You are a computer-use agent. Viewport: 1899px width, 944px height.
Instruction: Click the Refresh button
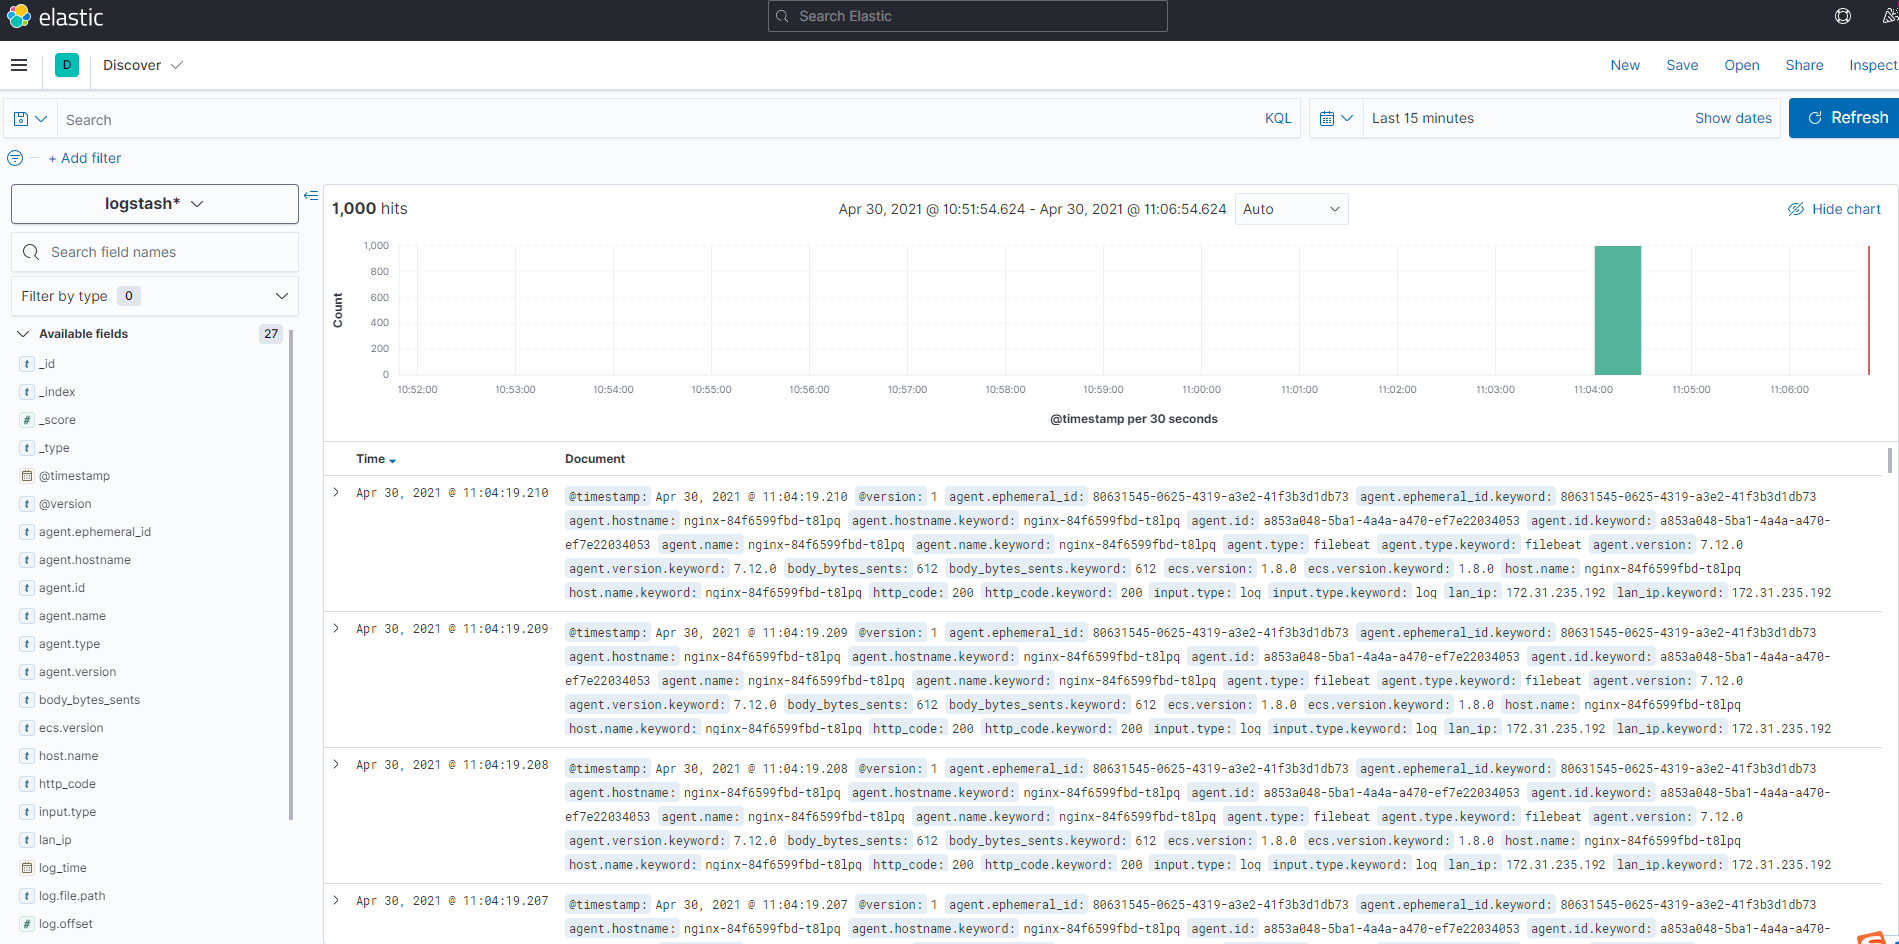(x=1844, y=118)
